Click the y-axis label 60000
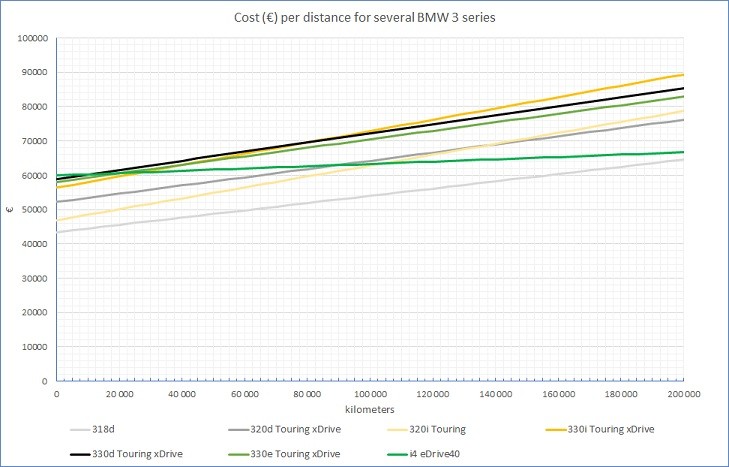Viewport: 729px width, 467px height. [x=34, y=175]
